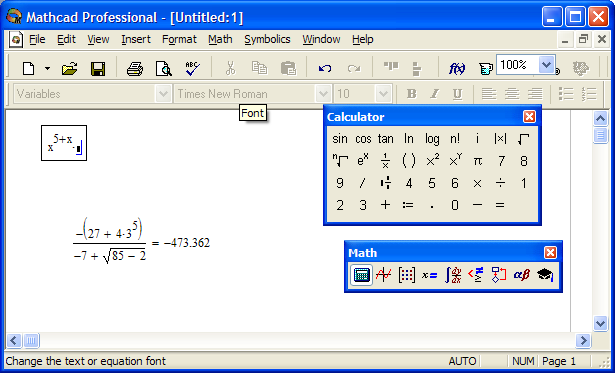Toggle Underline formatting
Image resolution: width=615 pixels, height=373 pixels.
[457, 94]
